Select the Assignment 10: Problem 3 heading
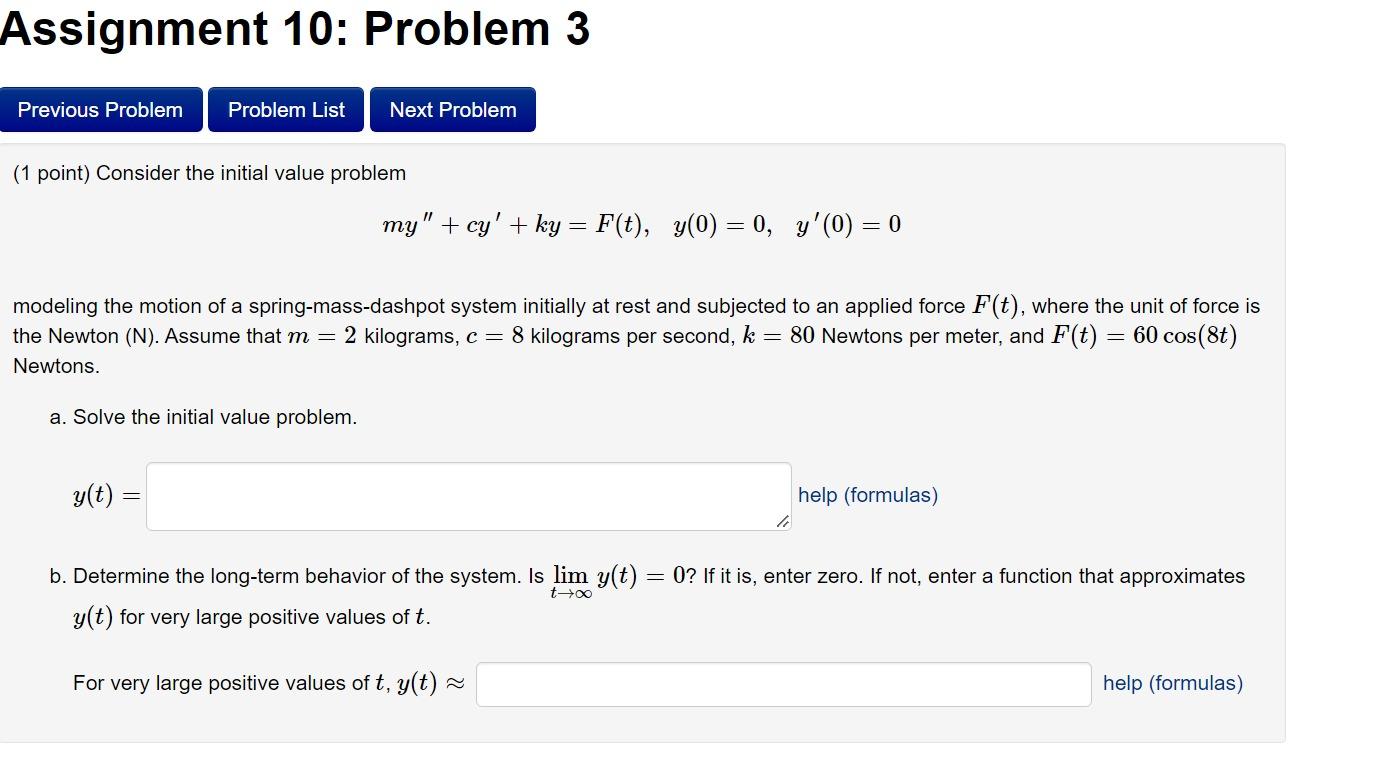The height and width of the screenshot is (772, 1391). 295,29
